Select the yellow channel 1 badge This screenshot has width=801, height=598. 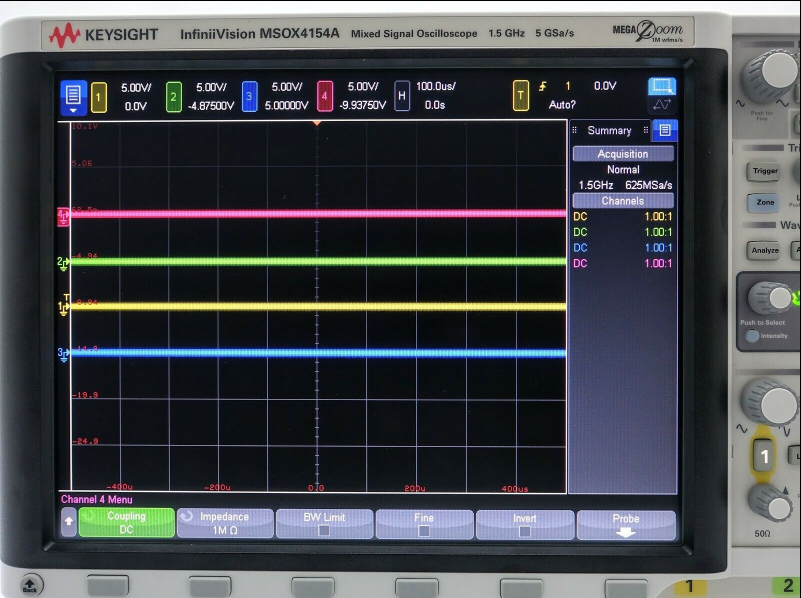99,97
